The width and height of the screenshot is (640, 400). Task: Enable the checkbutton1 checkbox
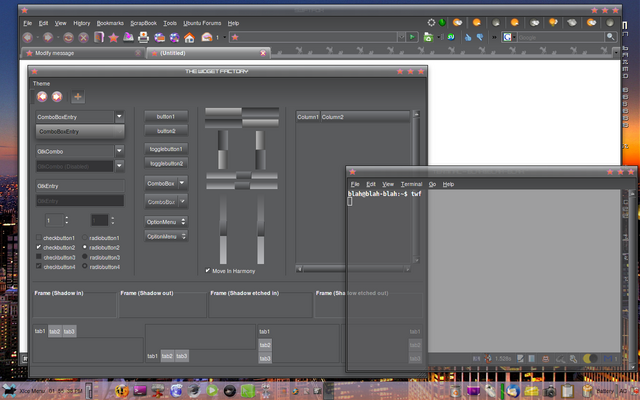pos(39,238)
